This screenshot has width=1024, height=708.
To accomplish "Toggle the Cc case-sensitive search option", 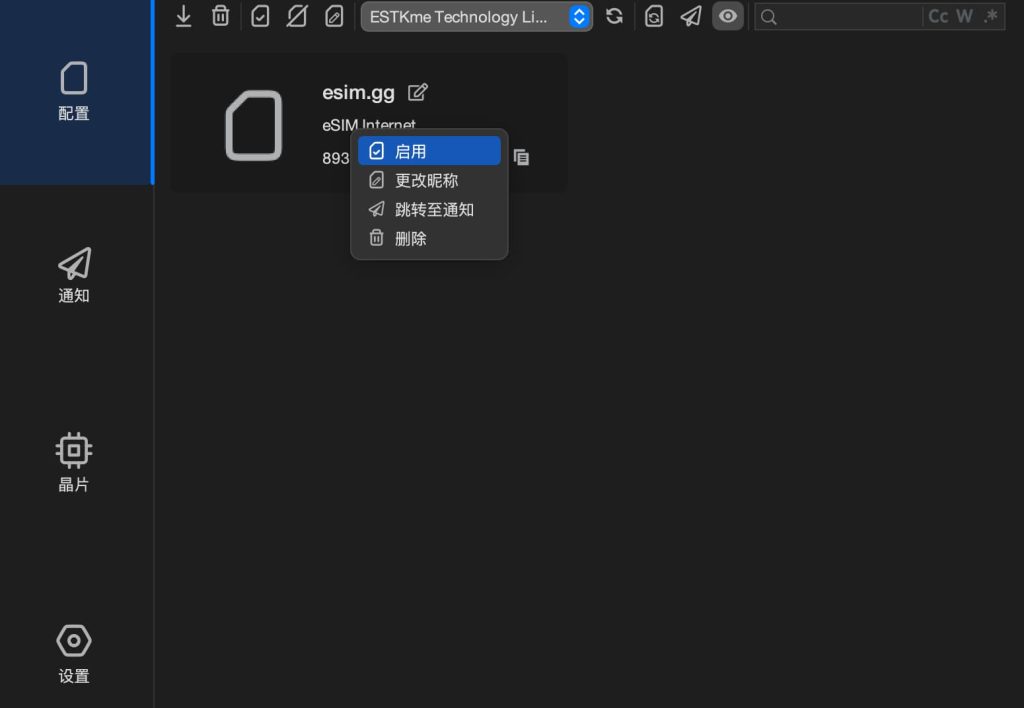I will point(938,16).
